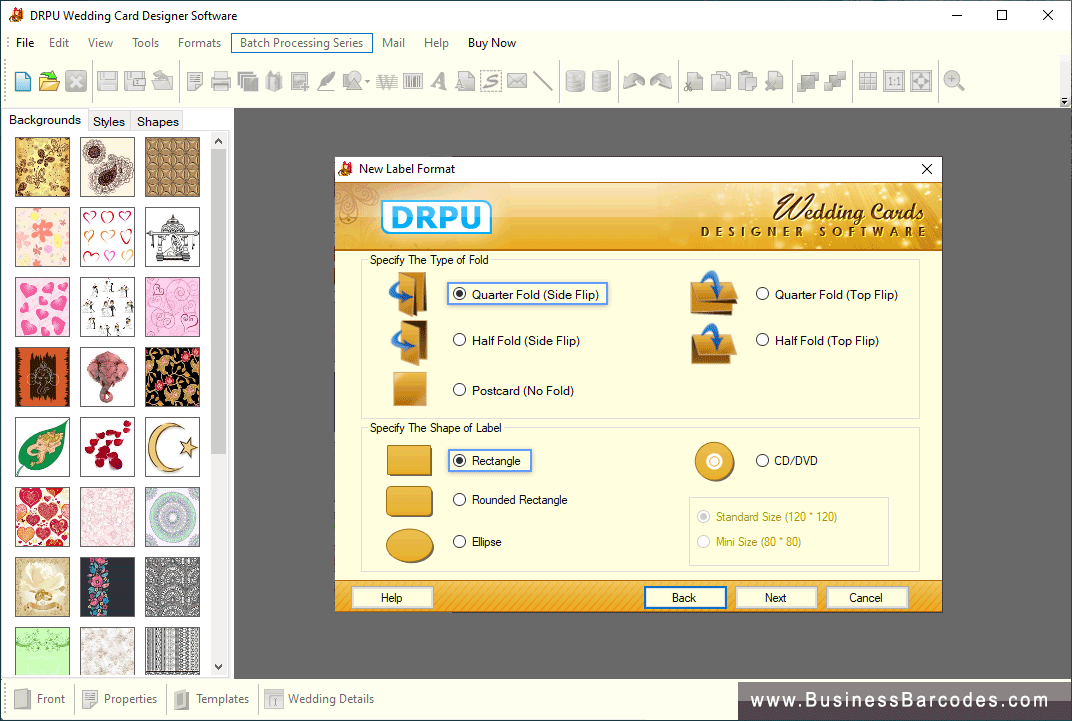The width and height of the screenshot is (1072, 721).
Task: Click the Back button in the dialog
Action: [x=684, y=598]
